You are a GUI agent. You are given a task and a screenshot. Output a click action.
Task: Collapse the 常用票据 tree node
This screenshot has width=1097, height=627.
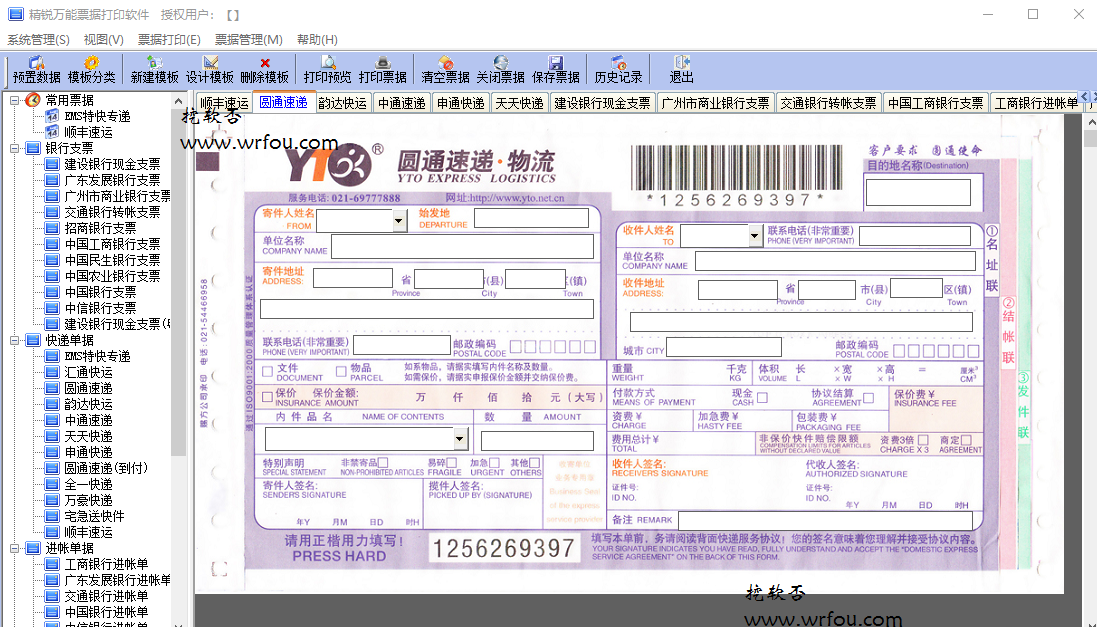coord(15,101)
